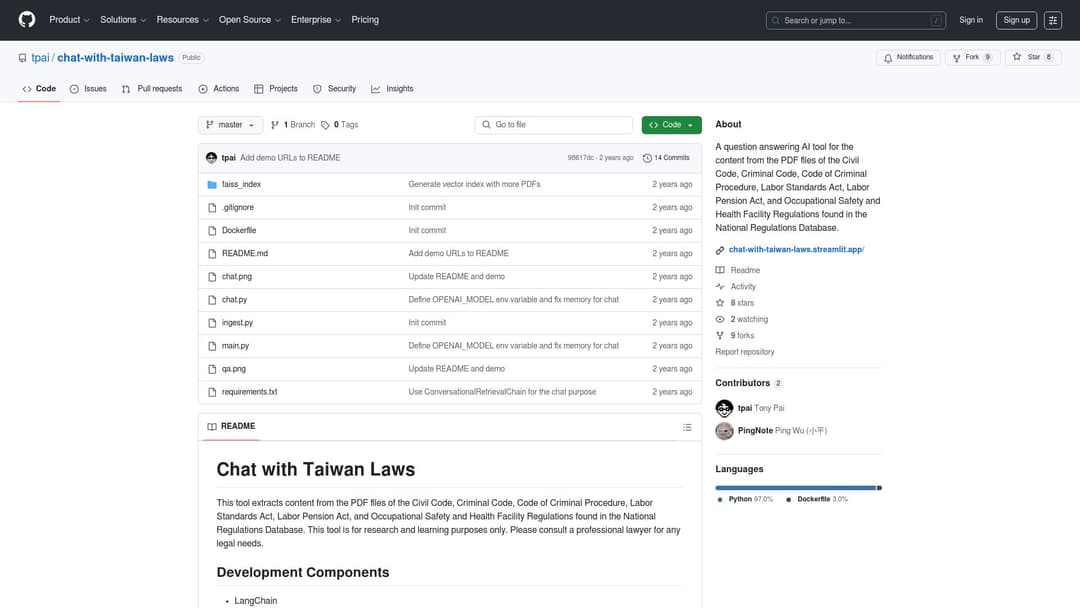This screenshot has width=1080, height=608.
Task: Open the .gitignore file
Action: tap(238, 208)
